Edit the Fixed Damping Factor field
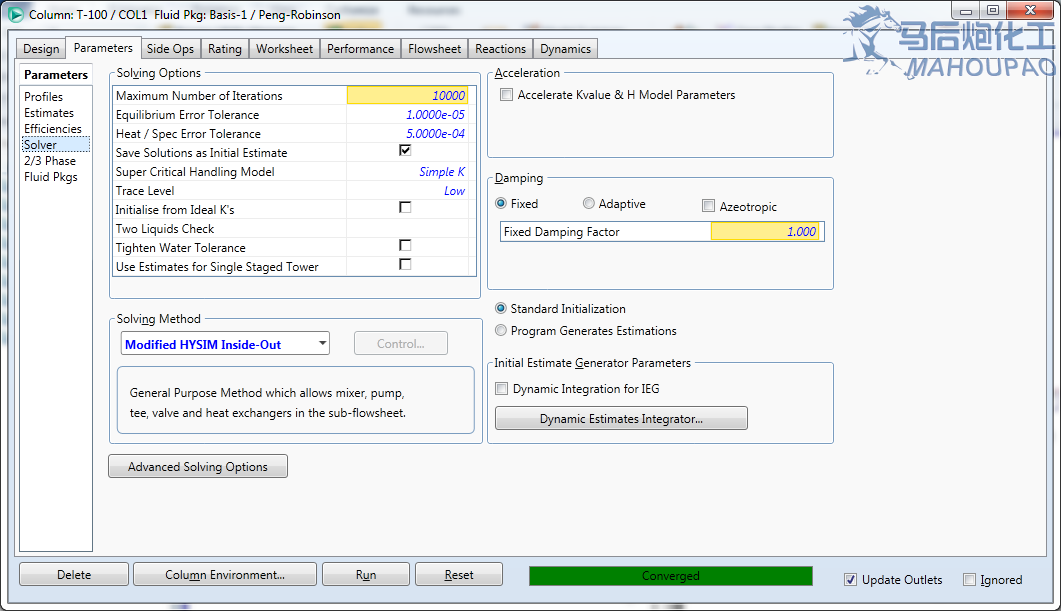The image size is (1061, 611). (x=767, y=232)
